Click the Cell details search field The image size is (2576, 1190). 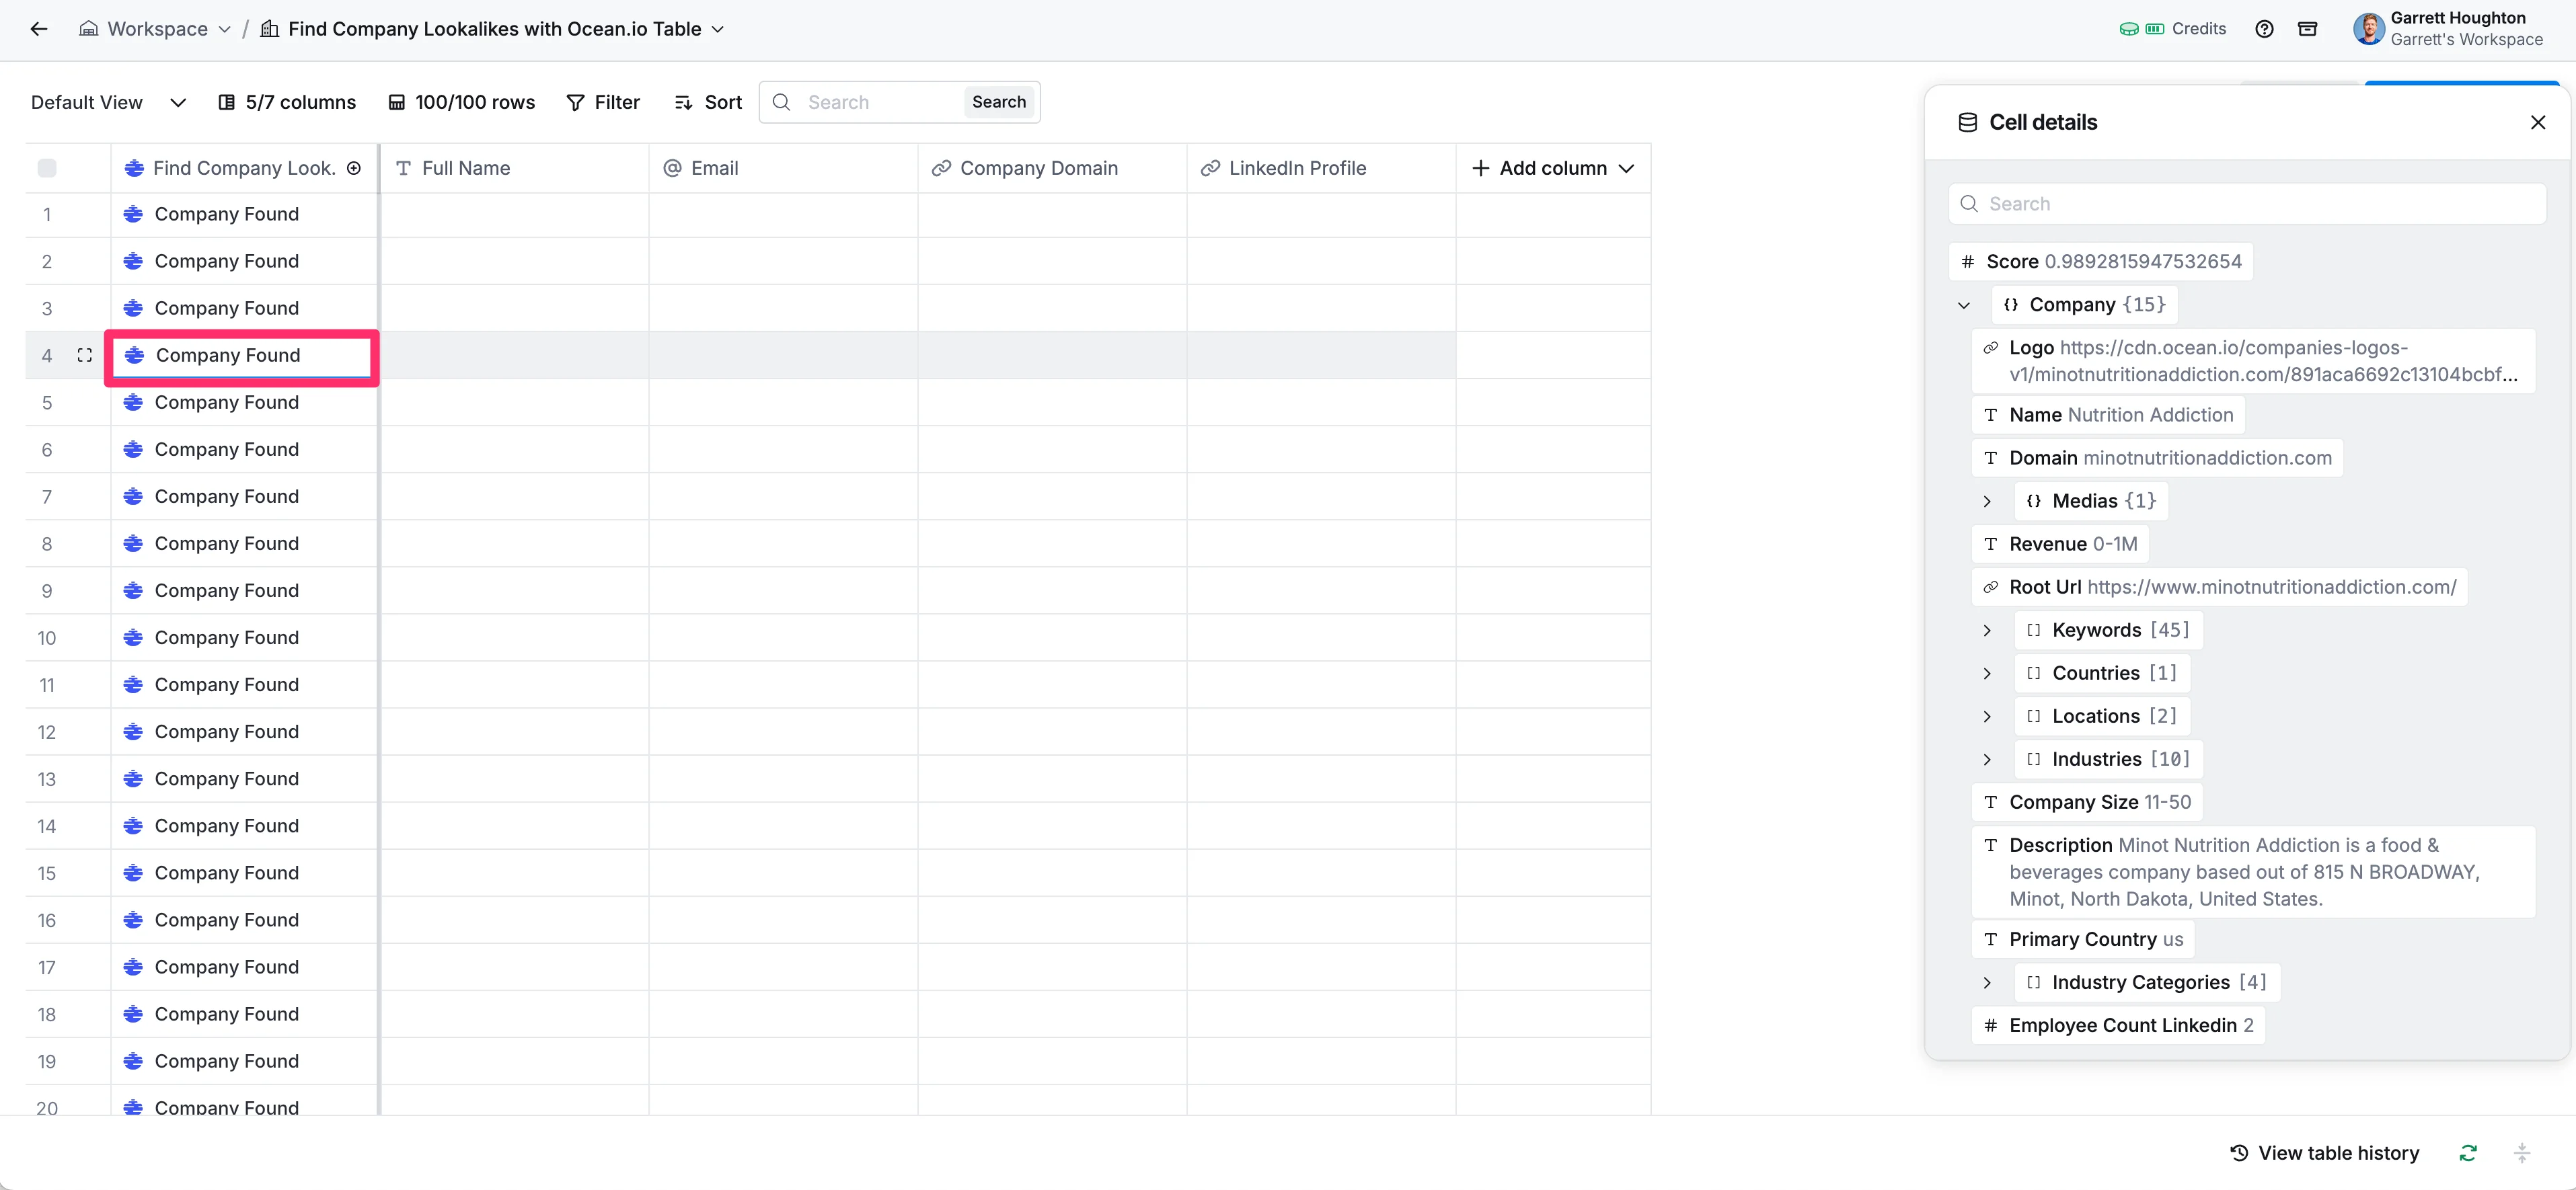tap(2247, 204)
